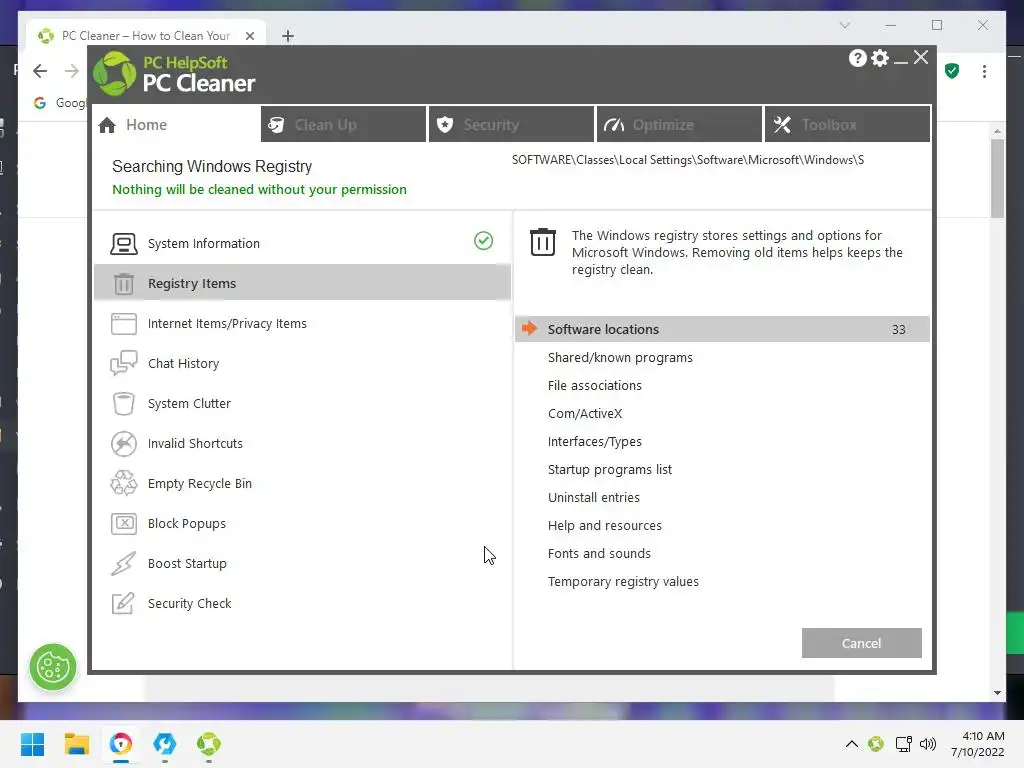Screen dimensions: 1024x768
Task: Click Interfaces/Types category
Action: pyautogui.click(x=594, y=441)
